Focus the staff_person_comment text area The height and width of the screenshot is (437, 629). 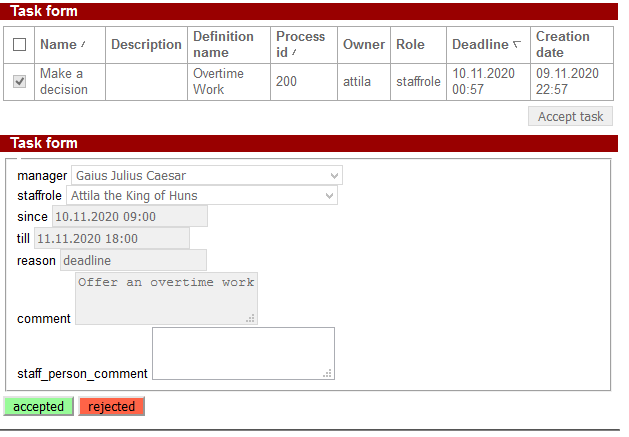point(242,352)
